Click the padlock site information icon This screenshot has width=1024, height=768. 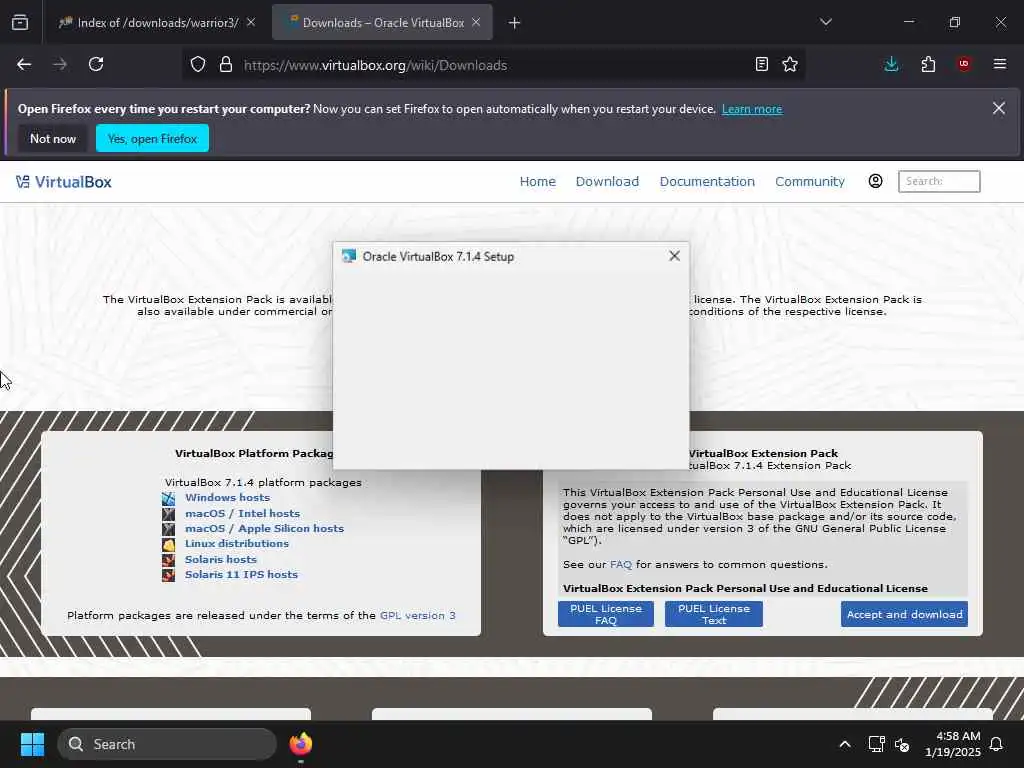click(x=226, y=65)
